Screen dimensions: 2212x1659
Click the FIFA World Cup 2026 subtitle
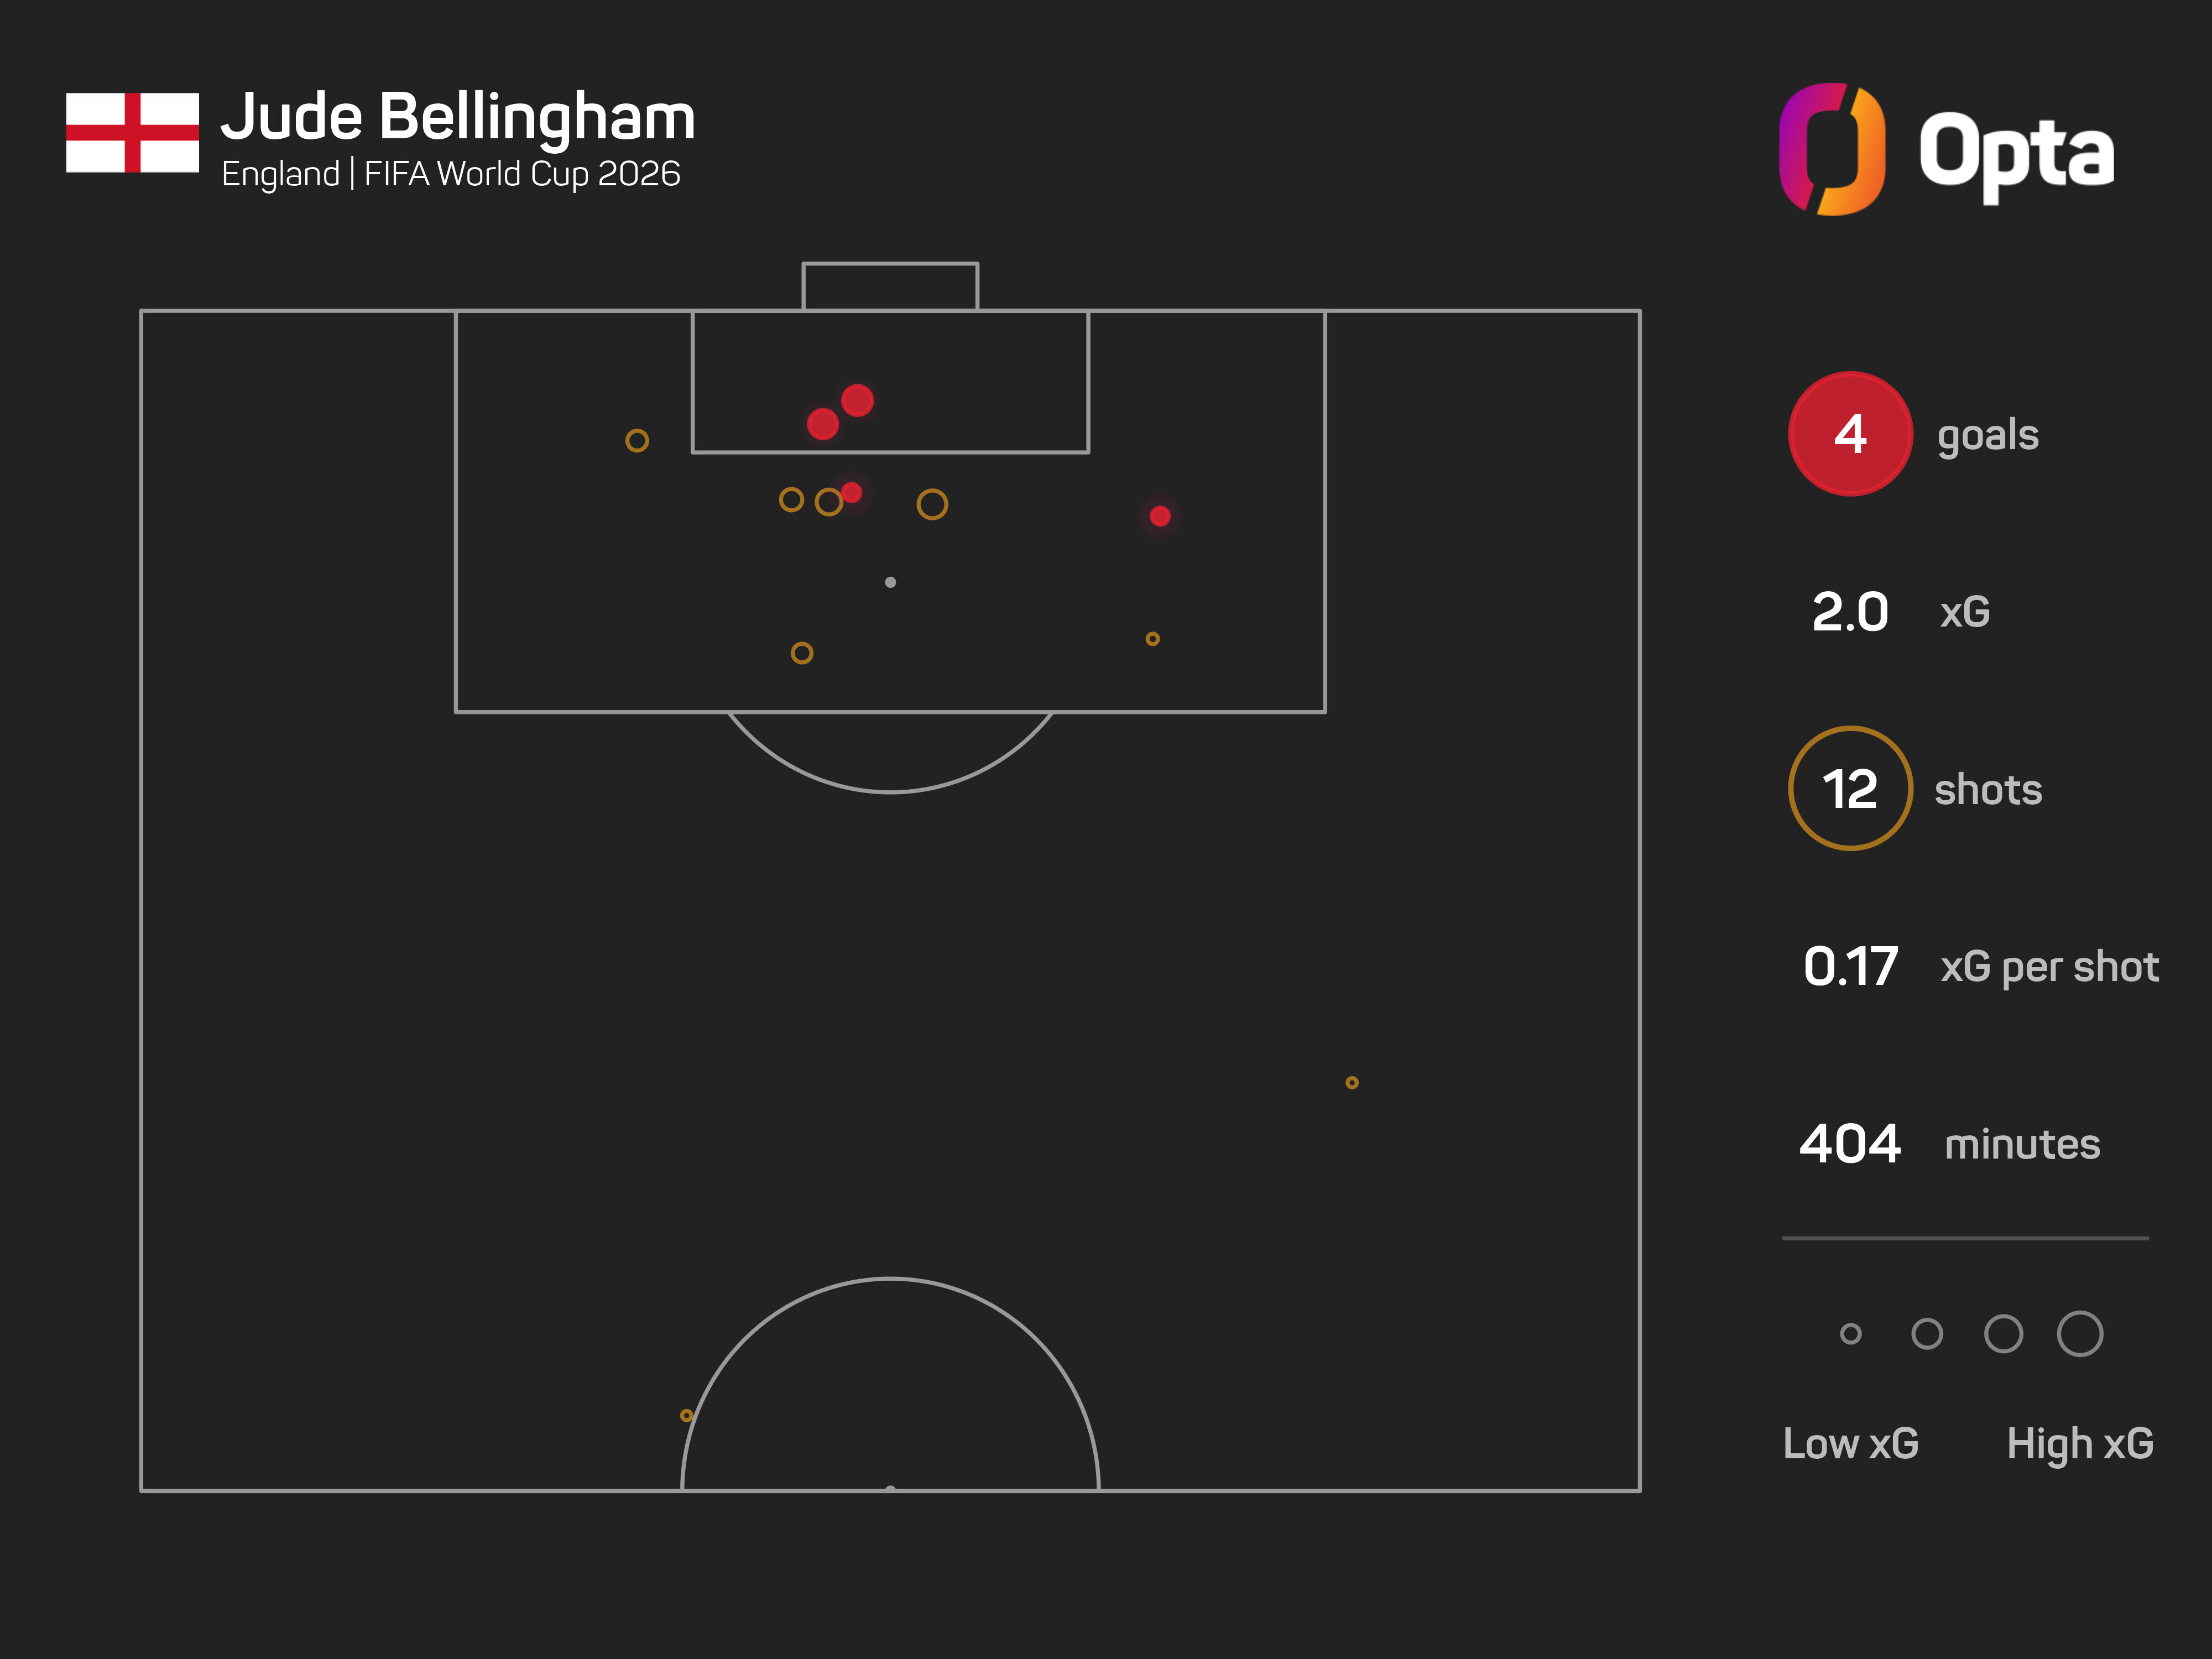click(x=522, y=174)
